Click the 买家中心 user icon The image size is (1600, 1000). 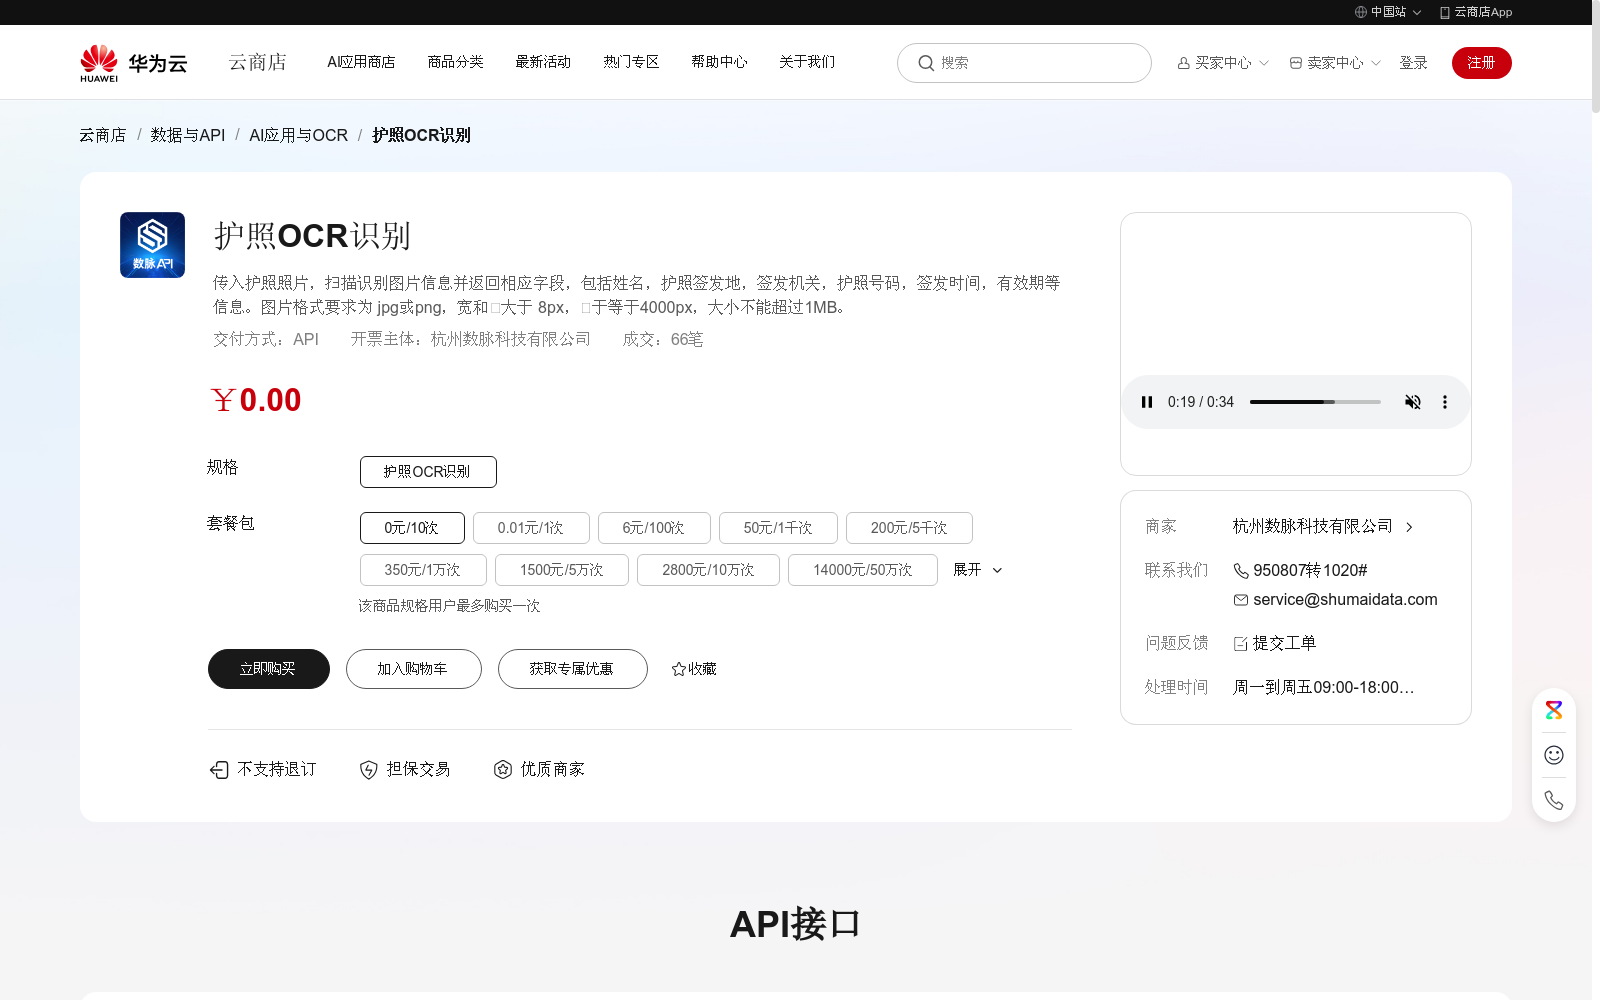click(1184, 63)
